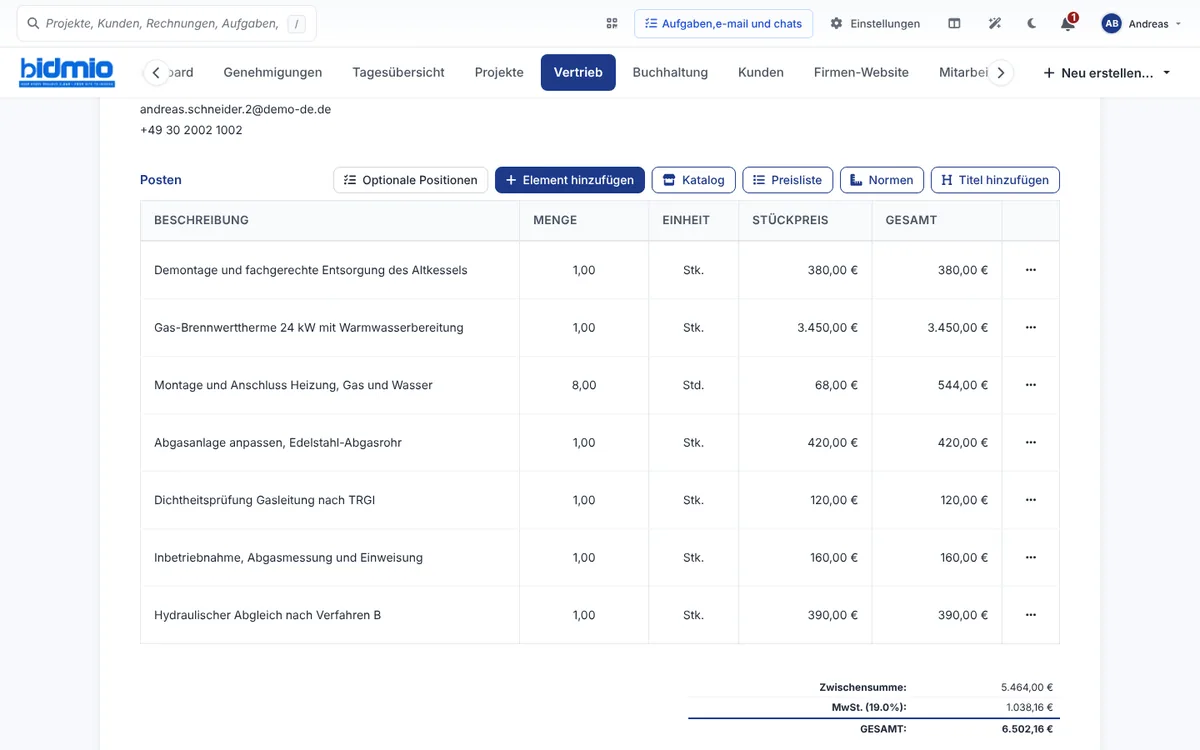Click the magic wand icon
Viewport: 1200px width, 750px height.
click(995, 23)
